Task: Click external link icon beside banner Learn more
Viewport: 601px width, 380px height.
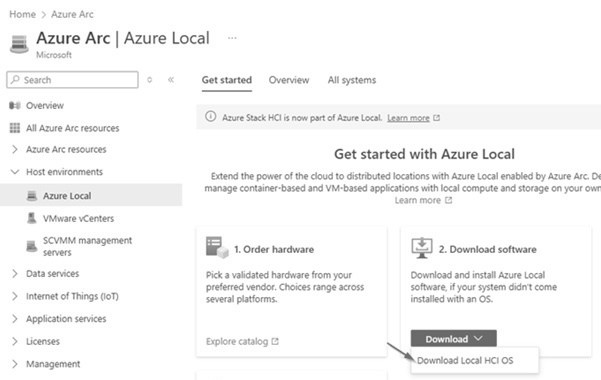Action: pos(436,118)
